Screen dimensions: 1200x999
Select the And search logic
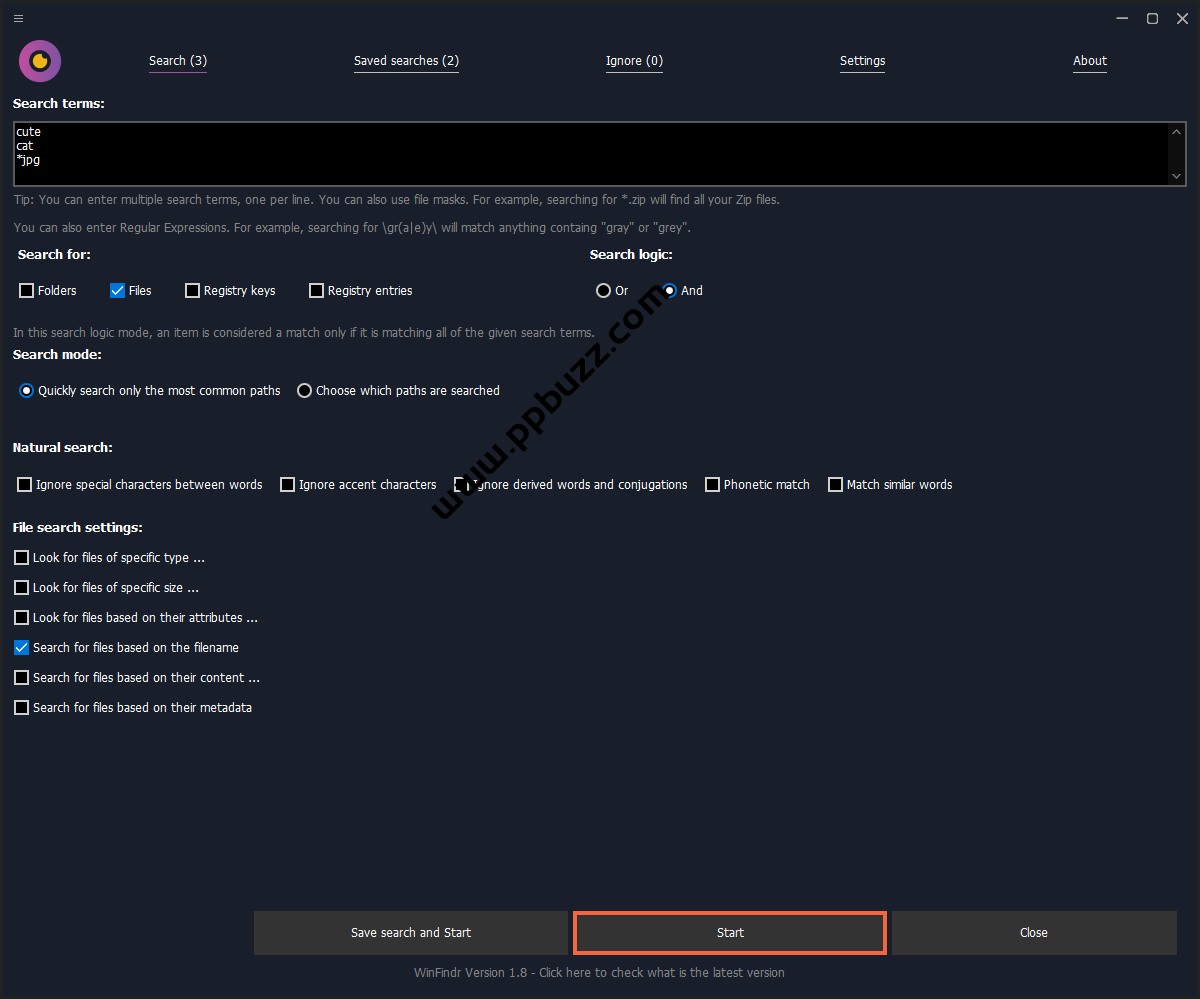(x=670, y=291)
